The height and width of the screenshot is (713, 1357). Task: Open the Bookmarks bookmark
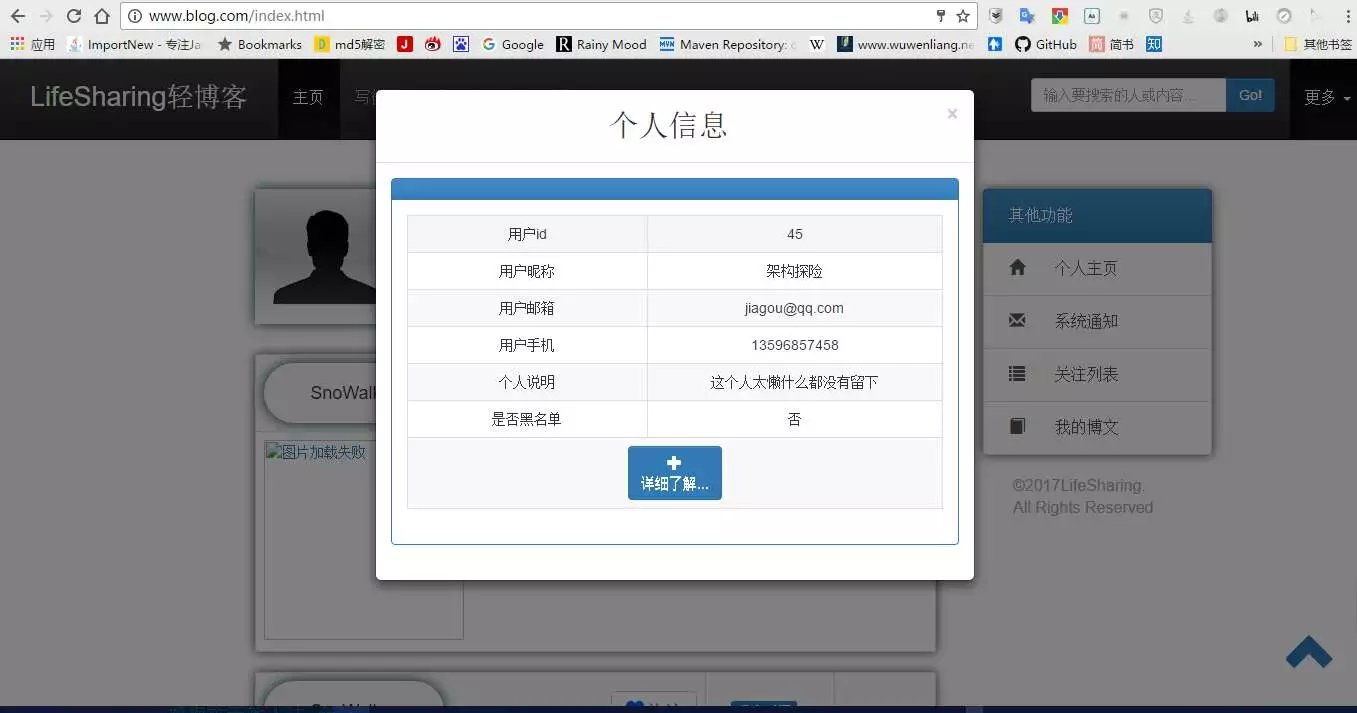(259, 44)
